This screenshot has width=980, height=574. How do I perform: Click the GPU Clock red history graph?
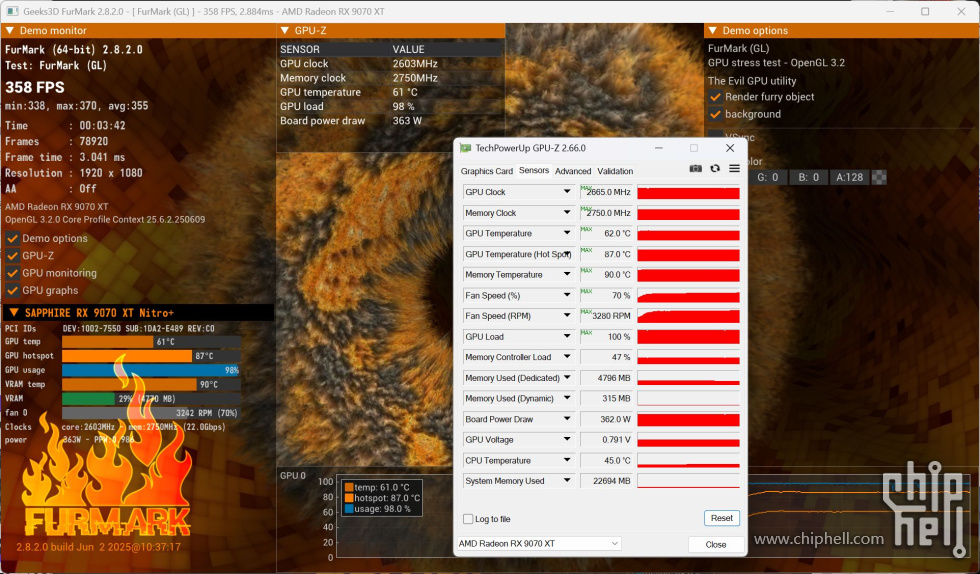(688, 193)
